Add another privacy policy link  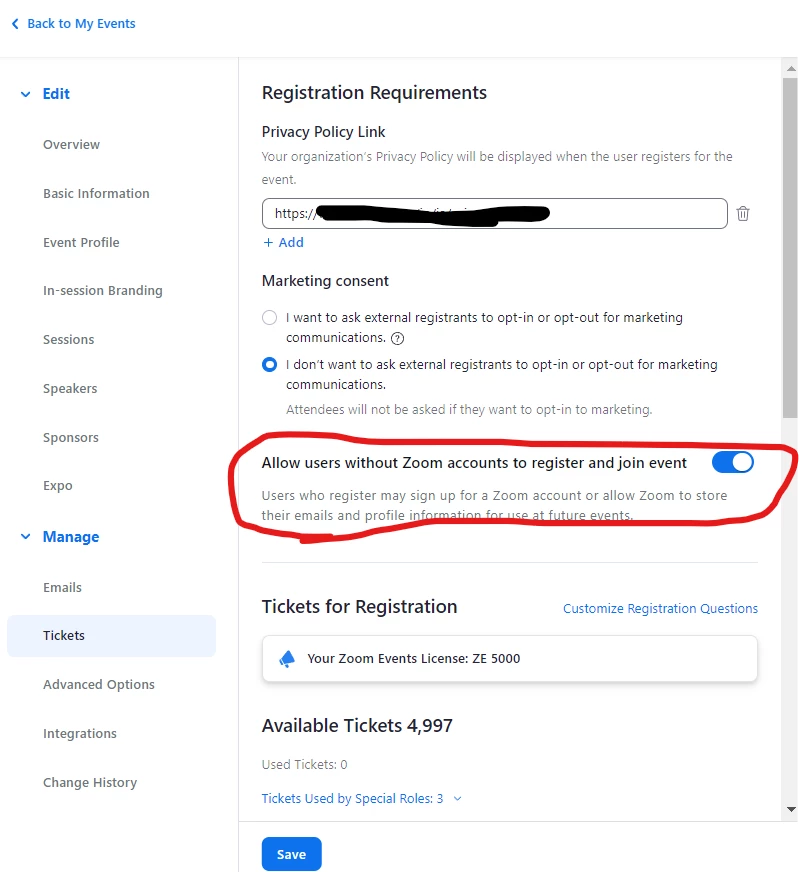[x=284, y=242]
